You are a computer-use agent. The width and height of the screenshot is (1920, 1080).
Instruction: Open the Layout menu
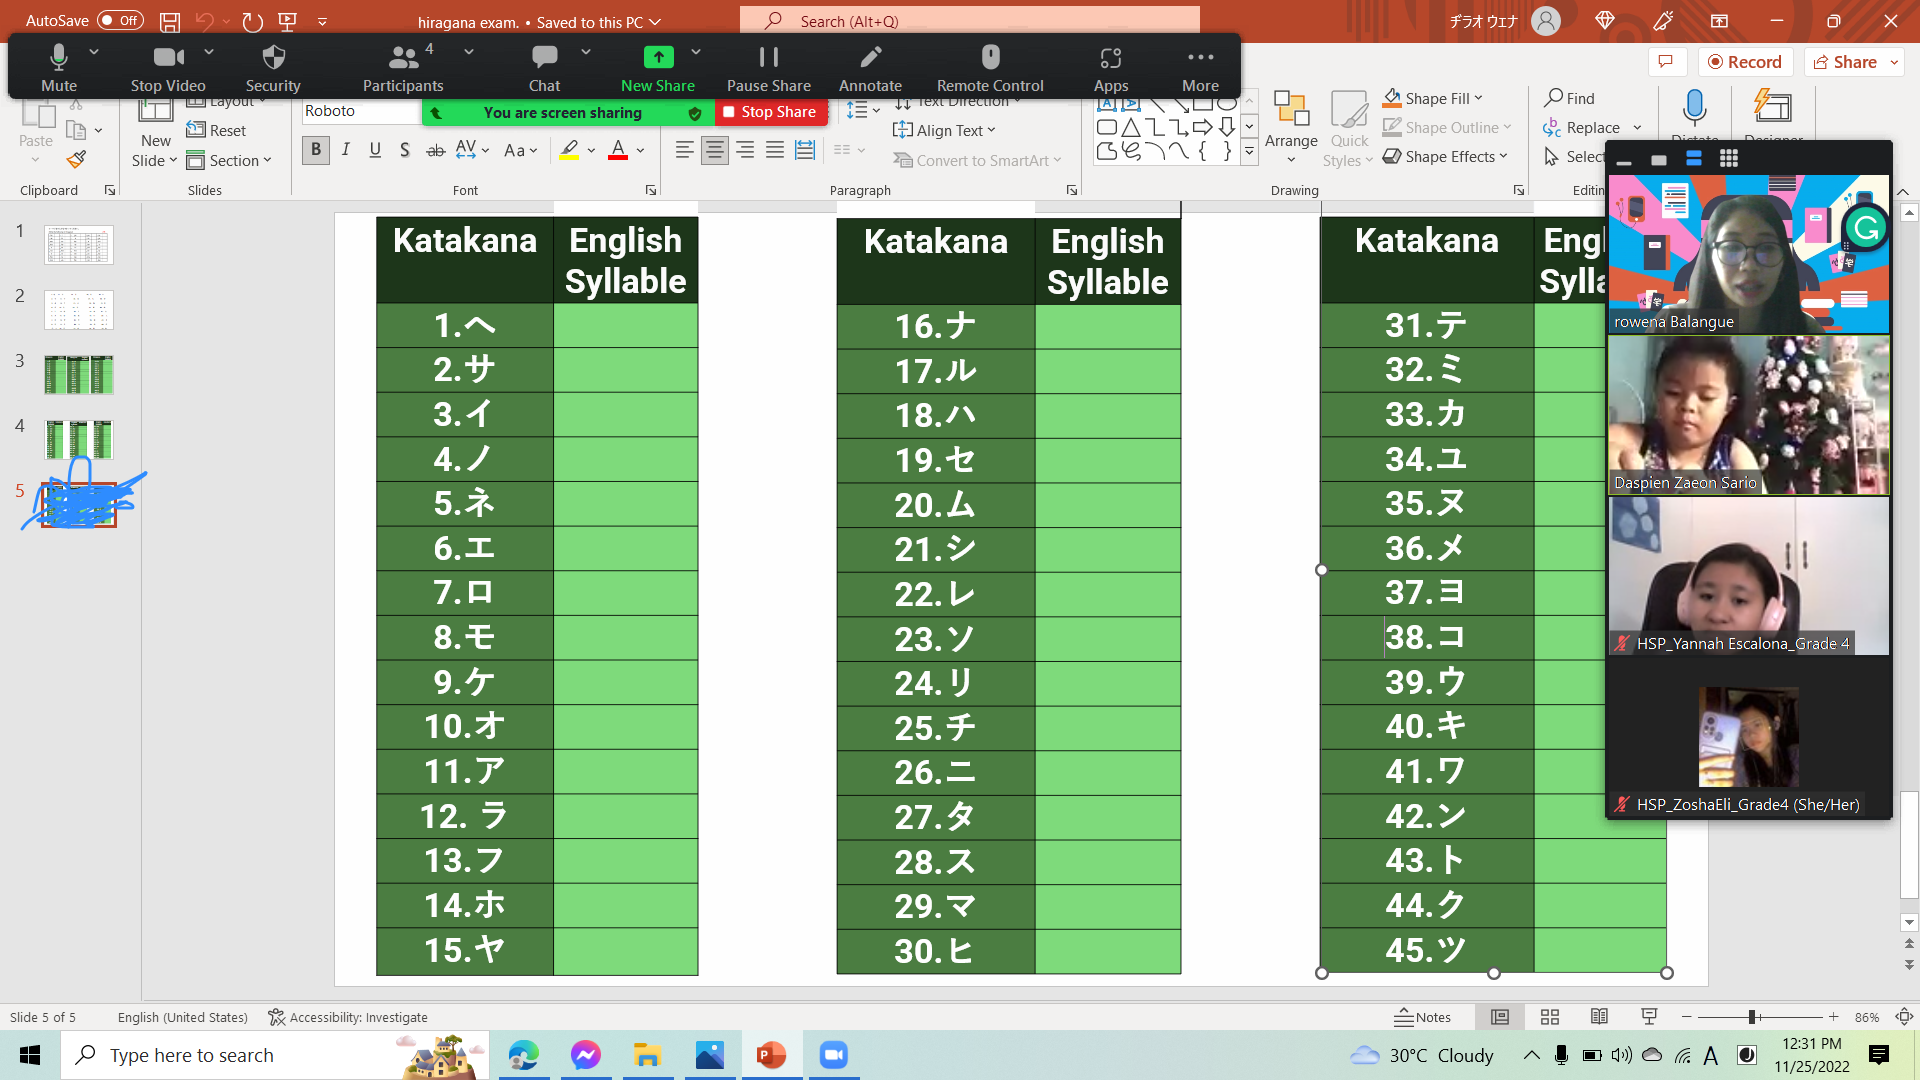[x=227, y=100]
